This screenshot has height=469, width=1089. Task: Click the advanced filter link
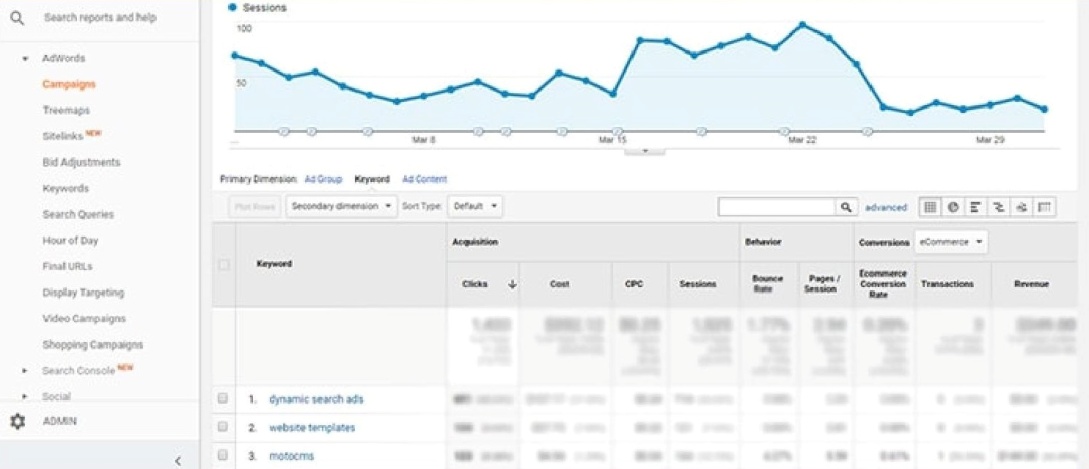pos(886,207)
